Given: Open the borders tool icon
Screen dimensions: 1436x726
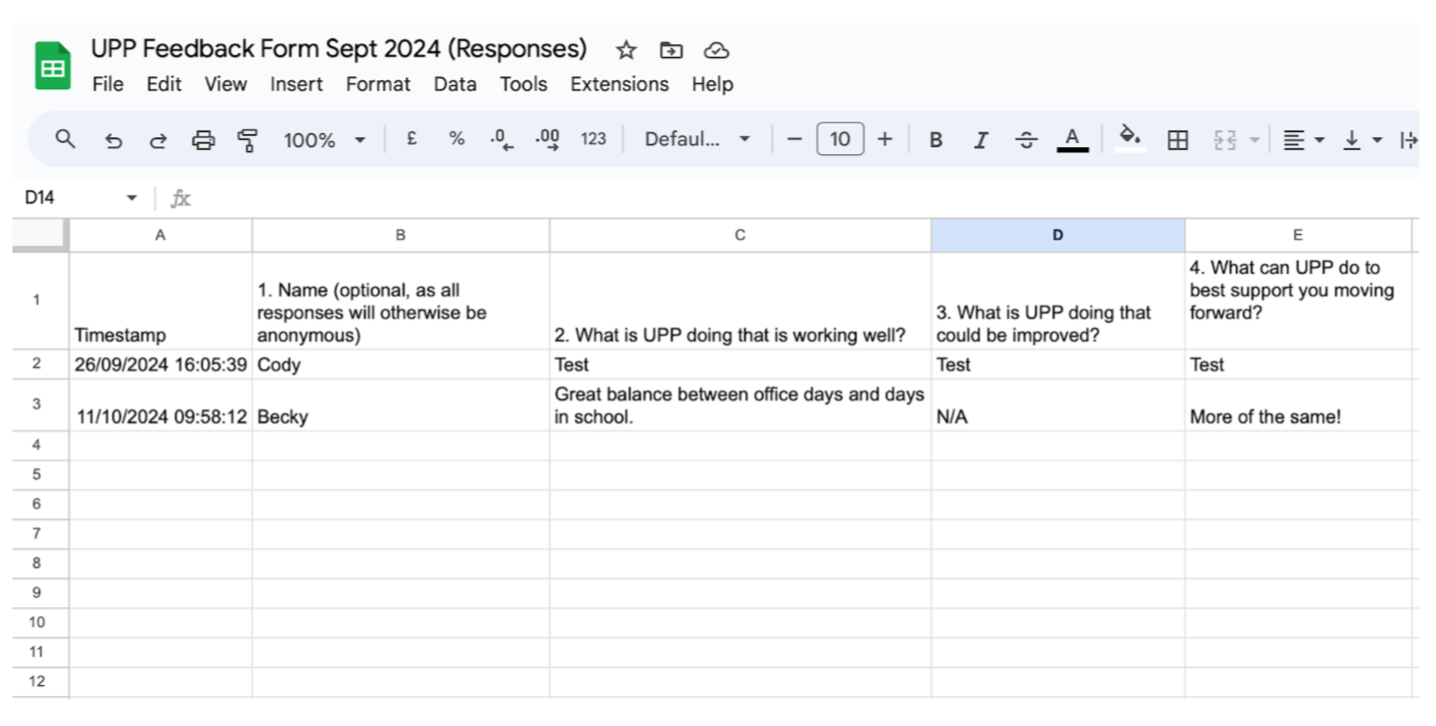Looking at the screenshot, I should [x=1178, y=140].
